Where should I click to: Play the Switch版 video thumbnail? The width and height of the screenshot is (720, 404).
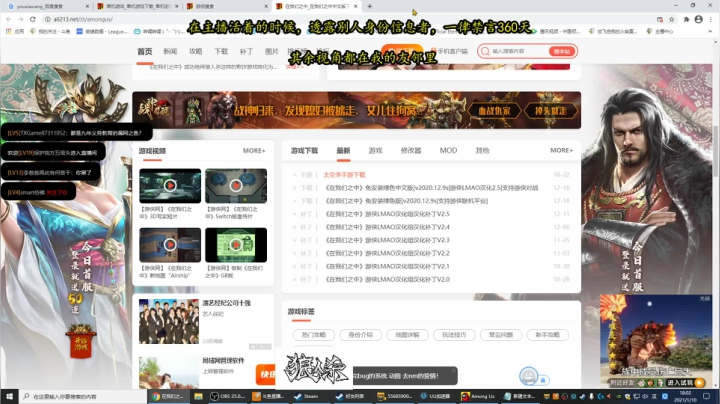pyautogui.click(x=236, y=185)
